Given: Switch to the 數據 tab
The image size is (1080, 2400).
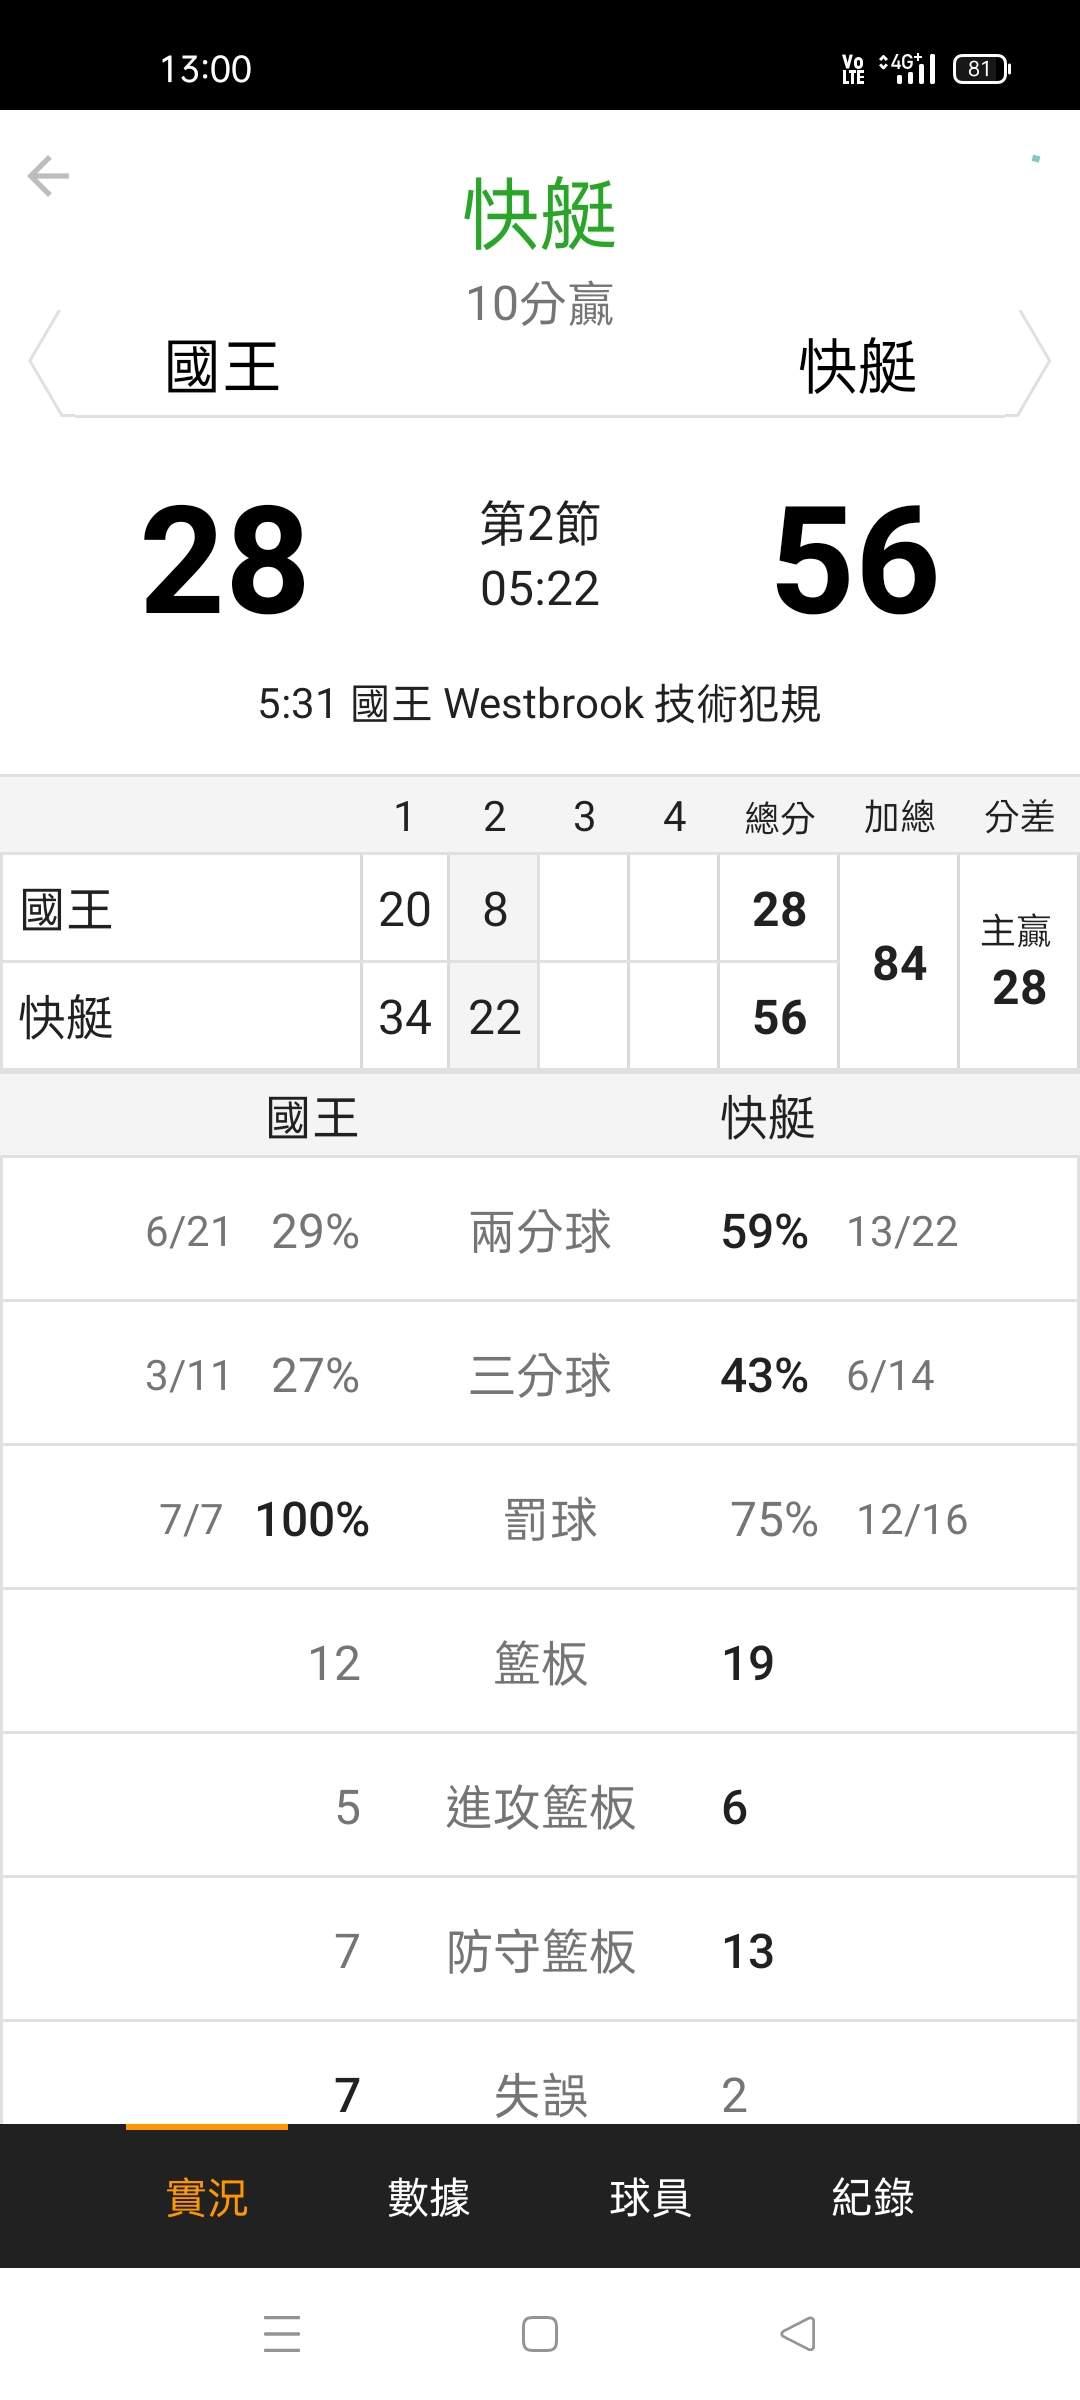Looking at the screenshot, I should [428, 2197].
